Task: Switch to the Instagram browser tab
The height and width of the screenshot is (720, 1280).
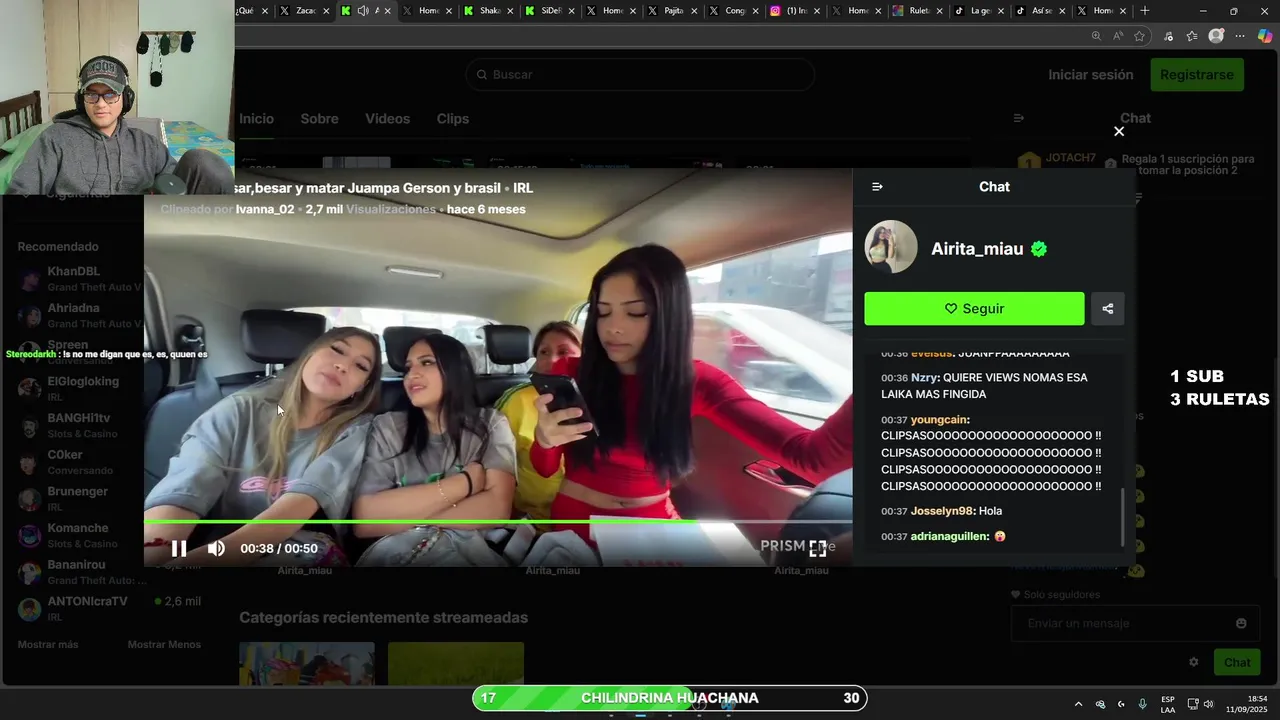Action: coord(795,11)
